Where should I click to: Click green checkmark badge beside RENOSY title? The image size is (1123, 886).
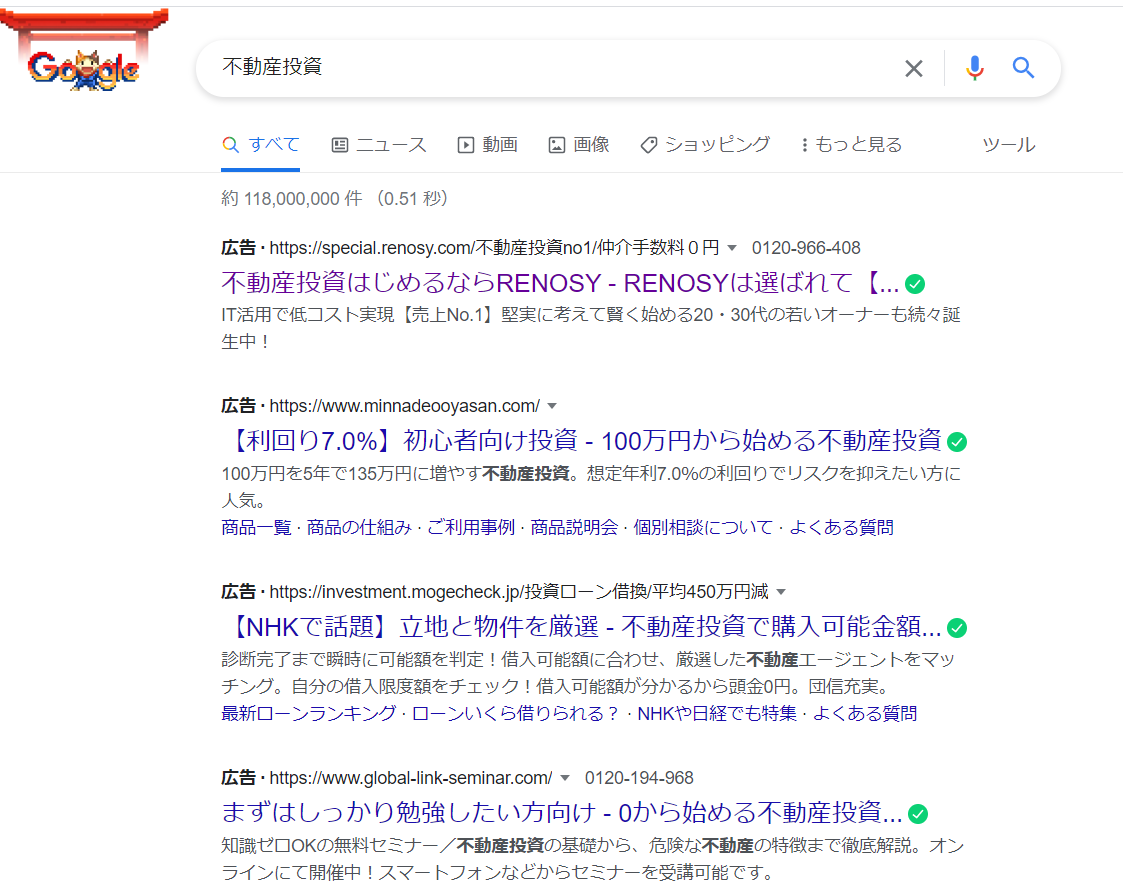click(915, 284)
